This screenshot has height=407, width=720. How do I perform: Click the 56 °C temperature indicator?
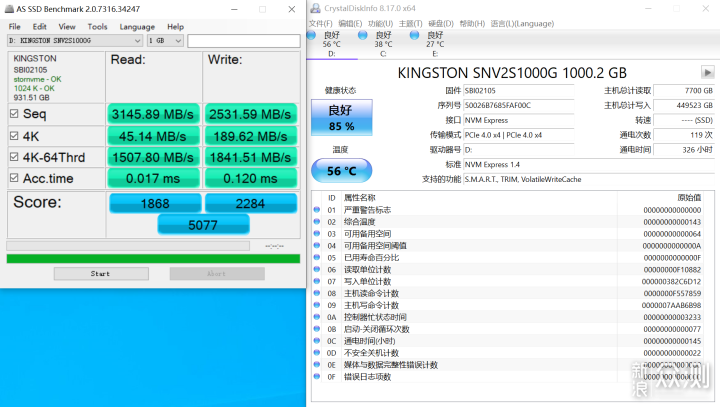coord(340,170)
